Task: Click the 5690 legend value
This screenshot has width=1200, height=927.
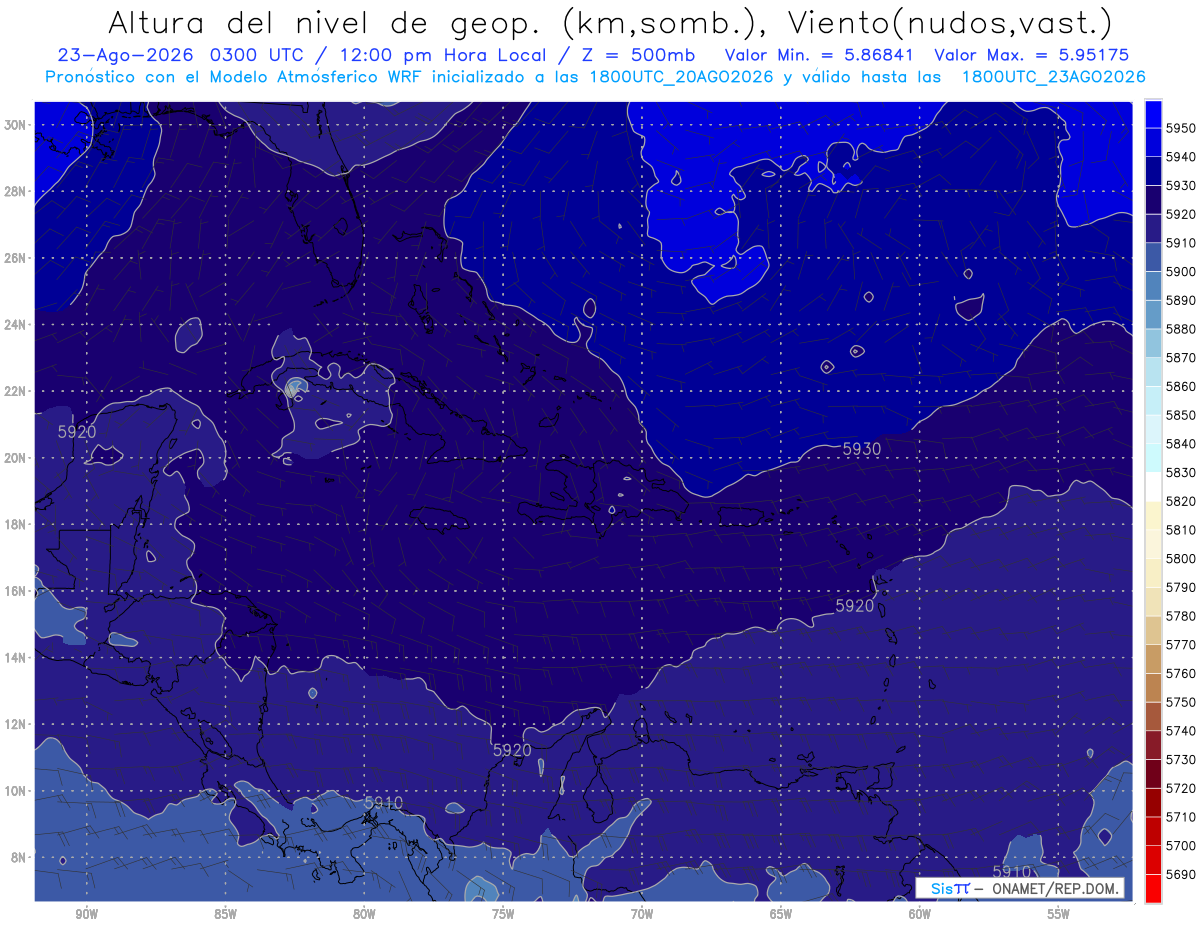Action: 1180,874
